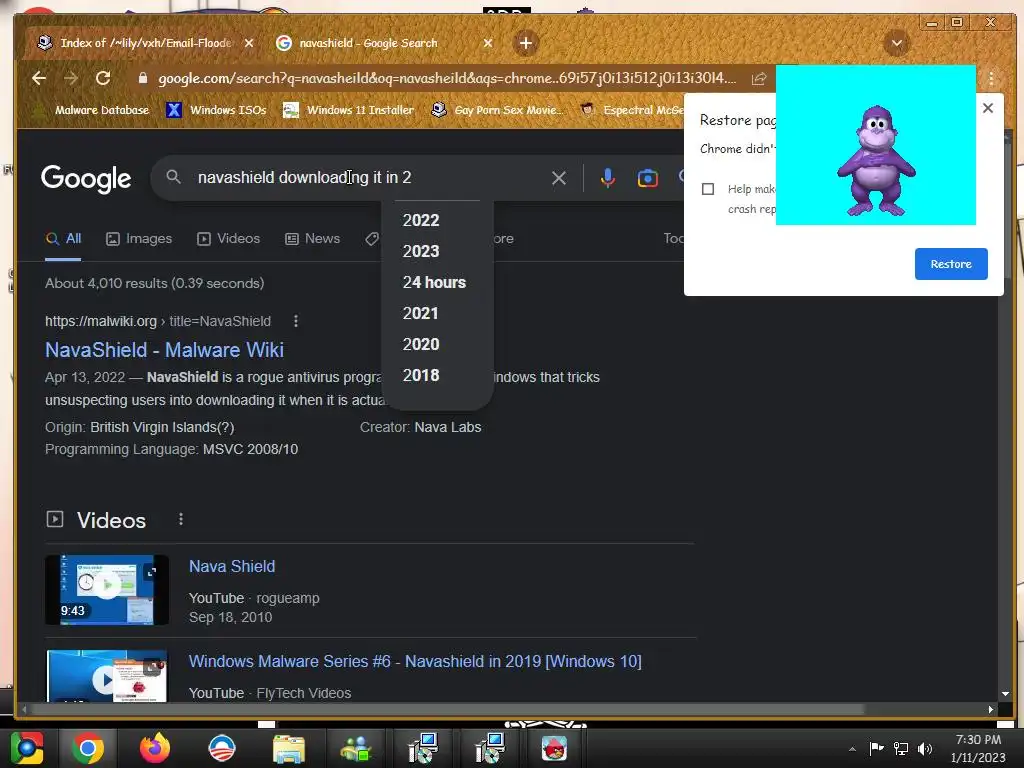Launch Firefox from the taskbar
The height and width of the screenshot is (768, 1024).
pyautogui.click(x=155, y=748)
